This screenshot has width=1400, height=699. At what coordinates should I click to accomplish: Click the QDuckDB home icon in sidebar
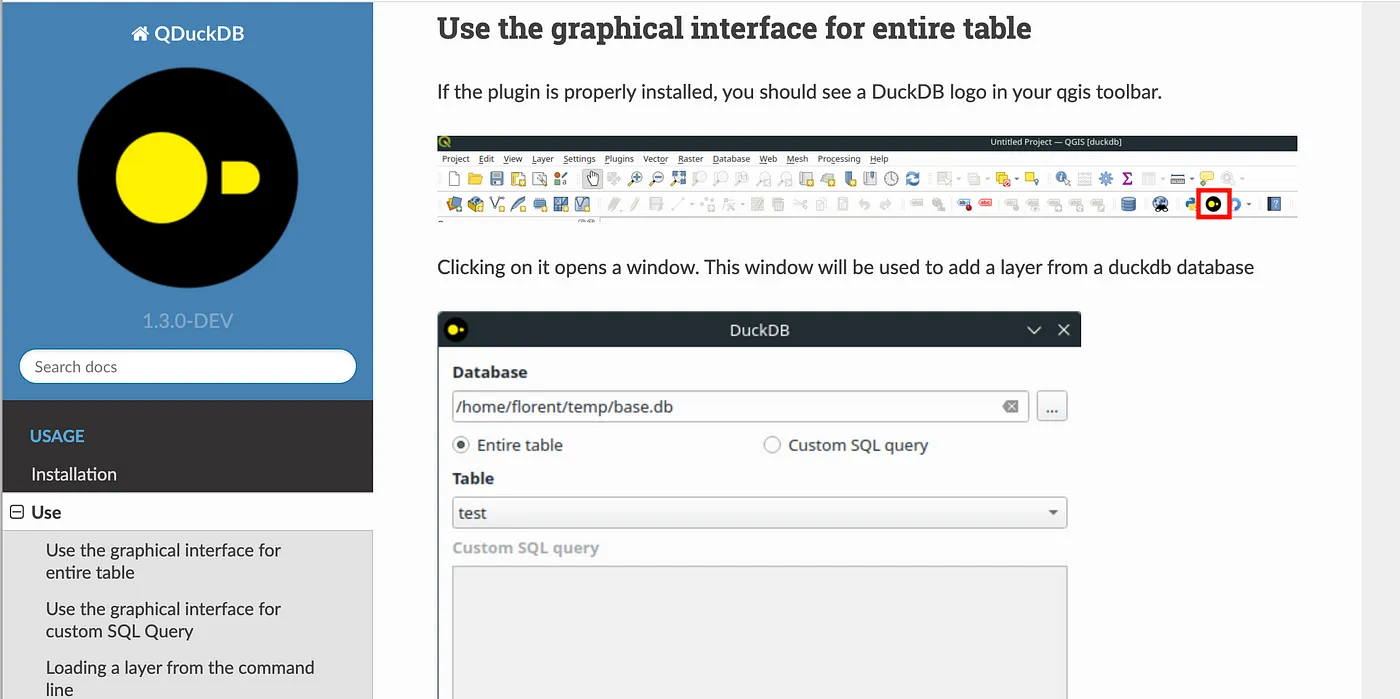pyautogui.click(x=140, y=34)
